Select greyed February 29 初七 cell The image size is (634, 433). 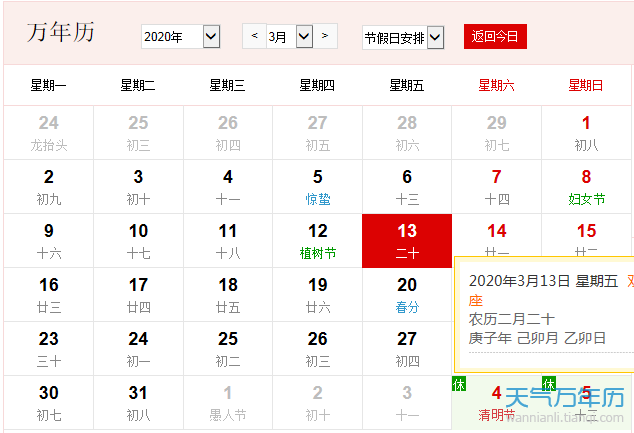[x=497, y=133]
